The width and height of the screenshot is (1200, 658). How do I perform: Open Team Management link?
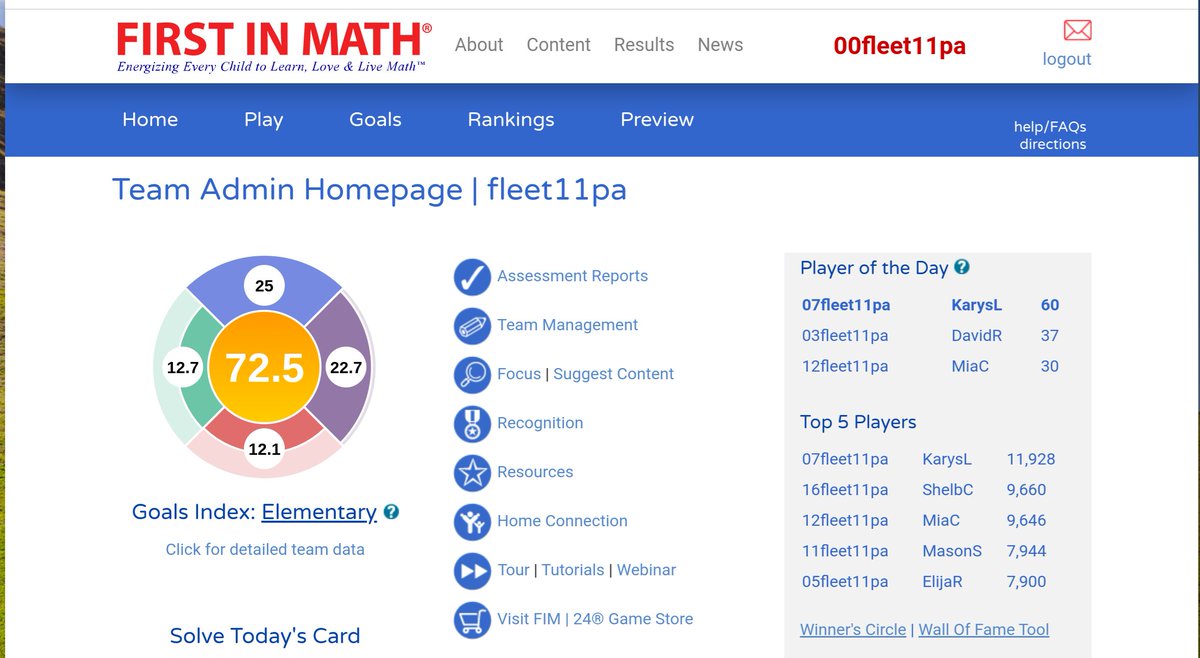567,325
